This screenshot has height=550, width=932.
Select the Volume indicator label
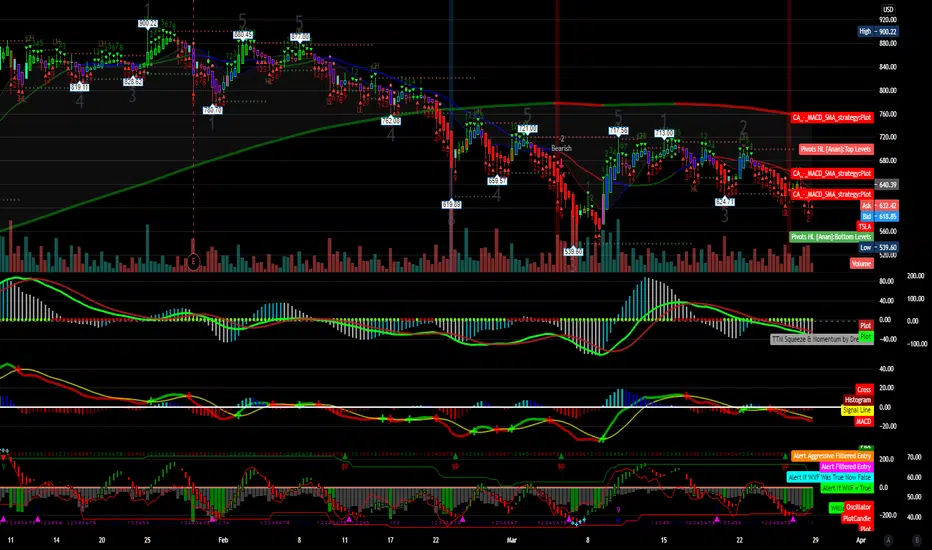click(x=861, y=263)
